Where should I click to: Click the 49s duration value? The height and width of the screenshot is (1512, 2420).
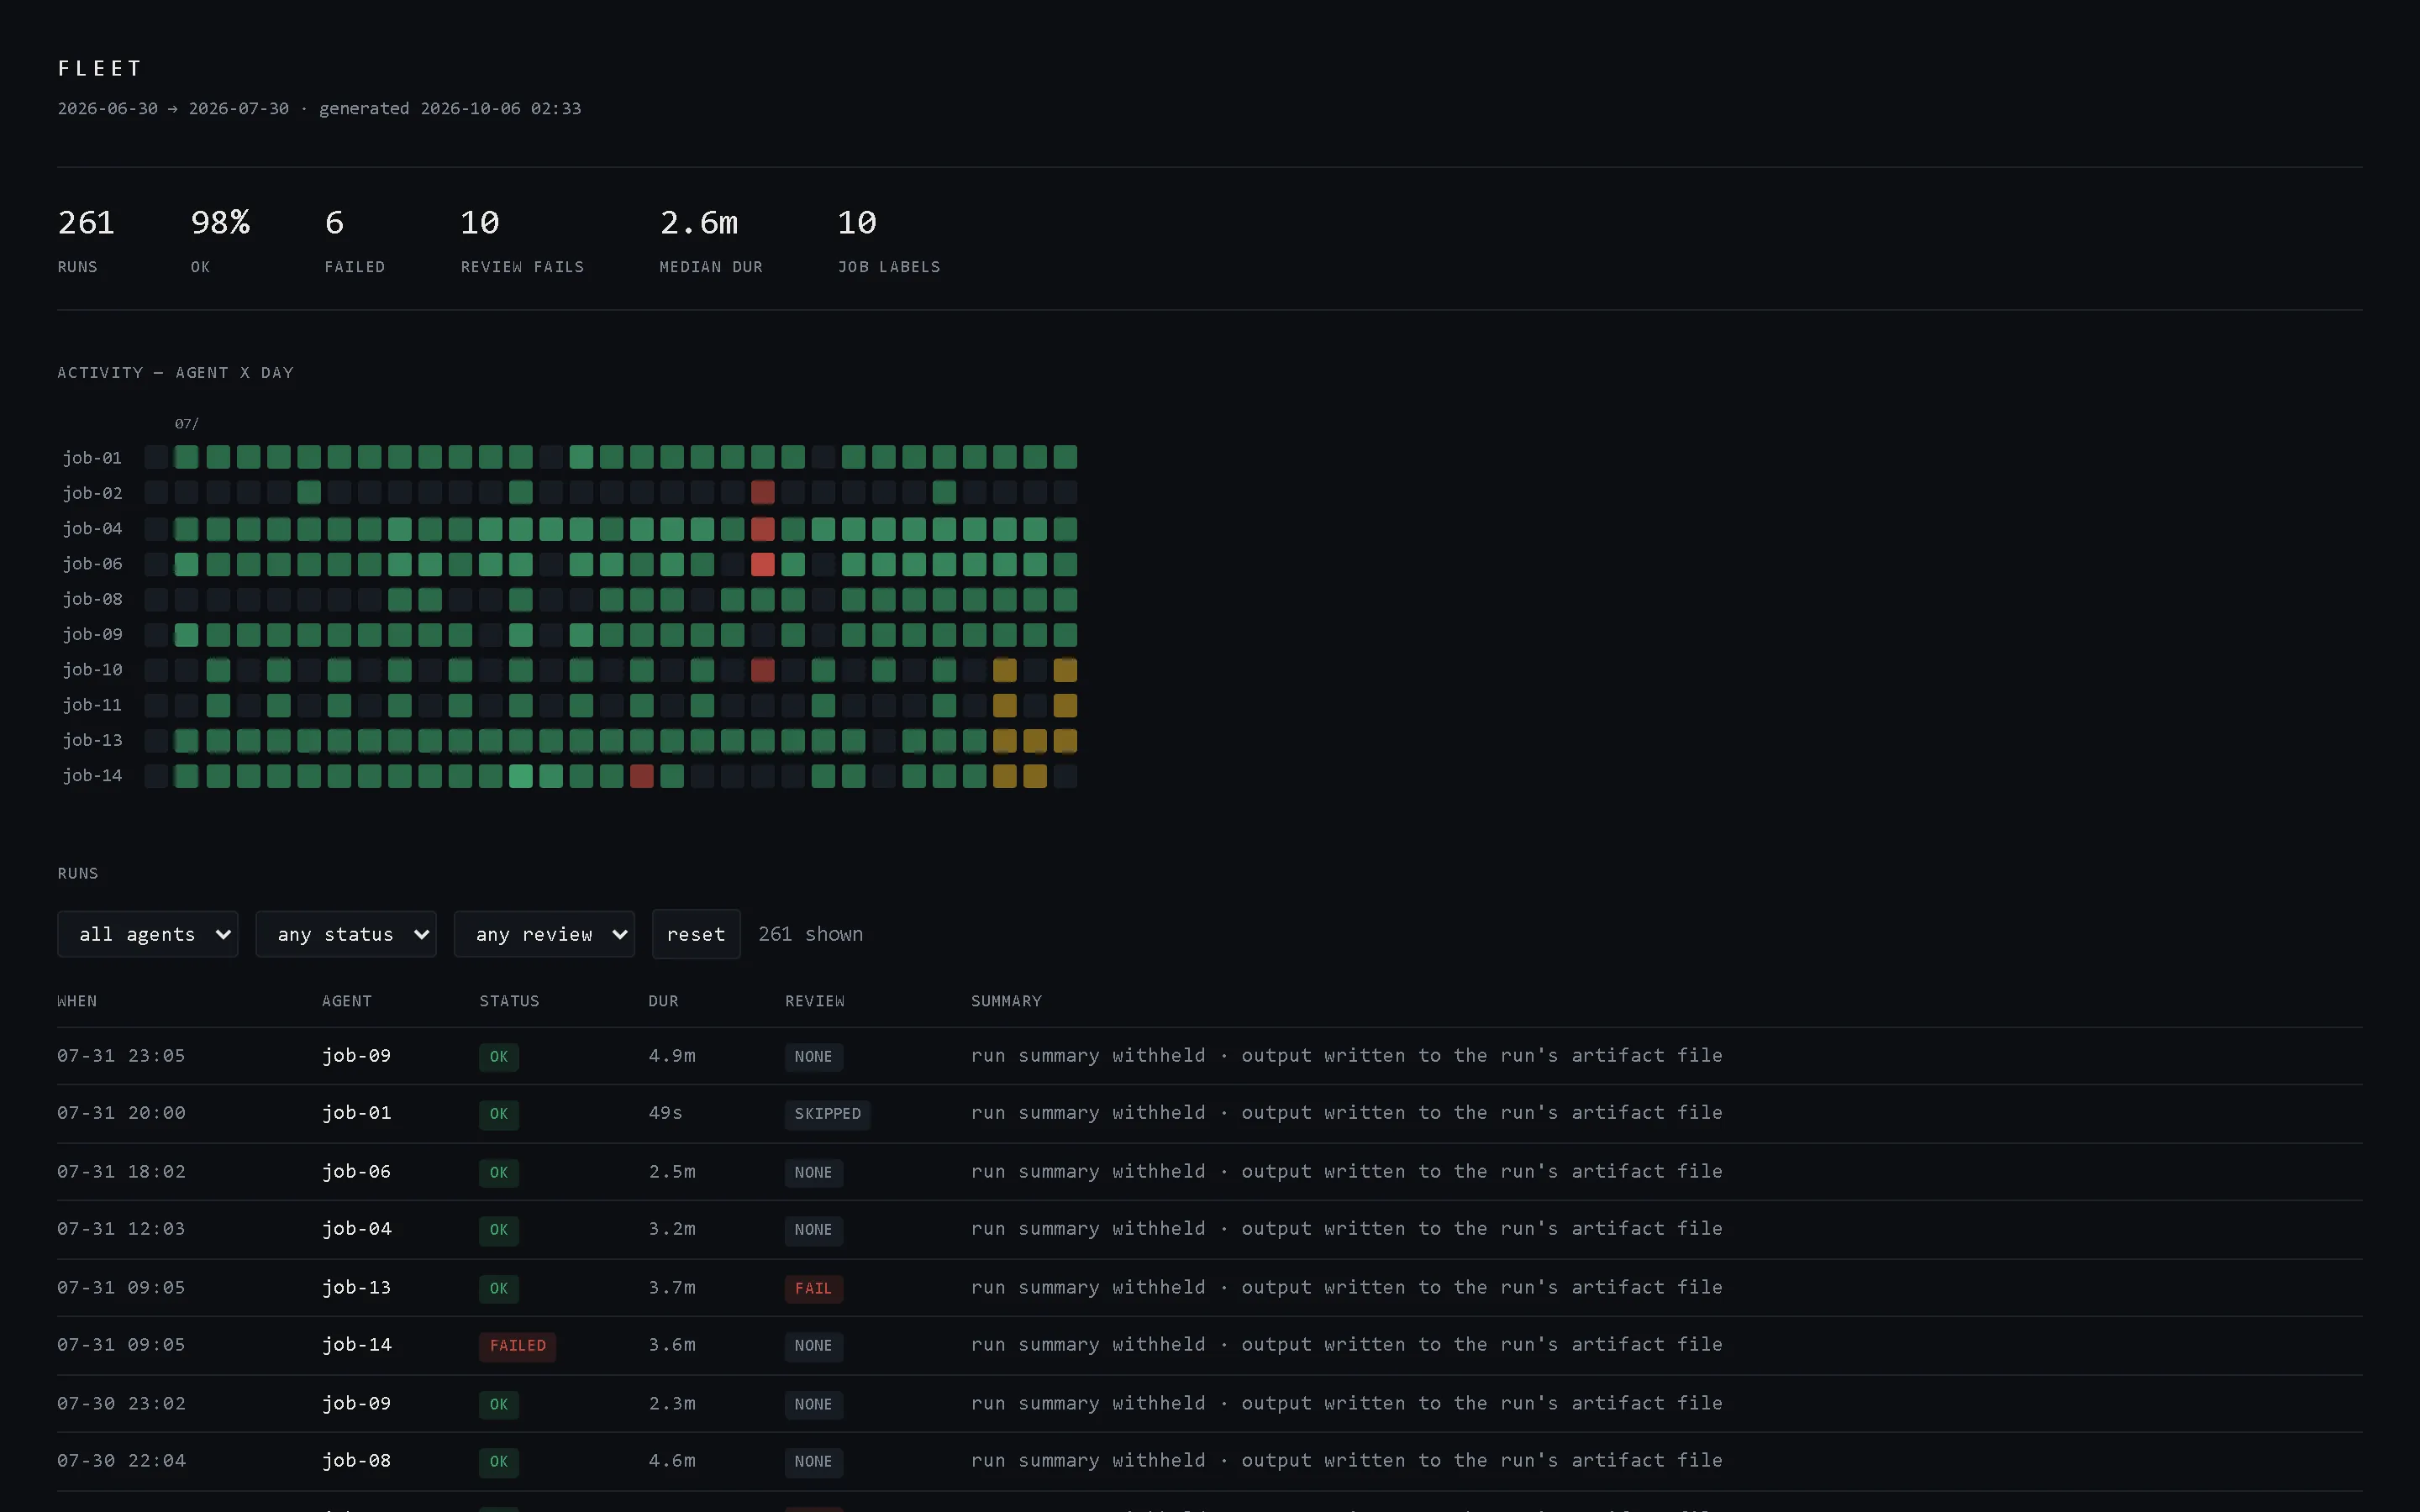click(665, 1113)
